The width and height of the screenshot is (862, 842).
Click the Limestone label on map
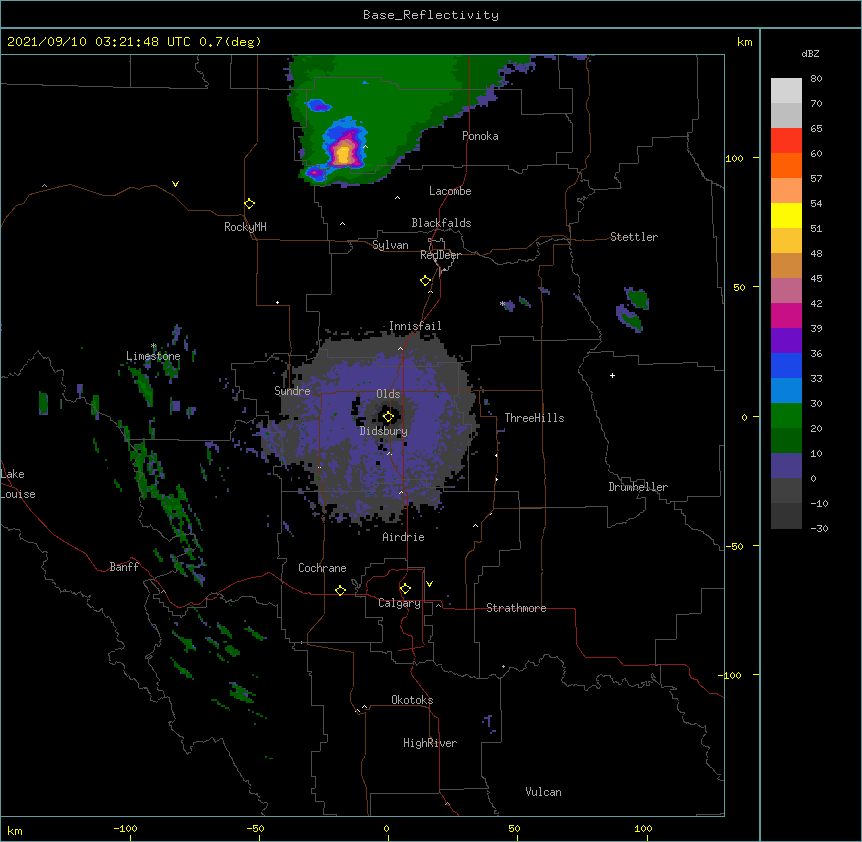(x=153, y=356)
